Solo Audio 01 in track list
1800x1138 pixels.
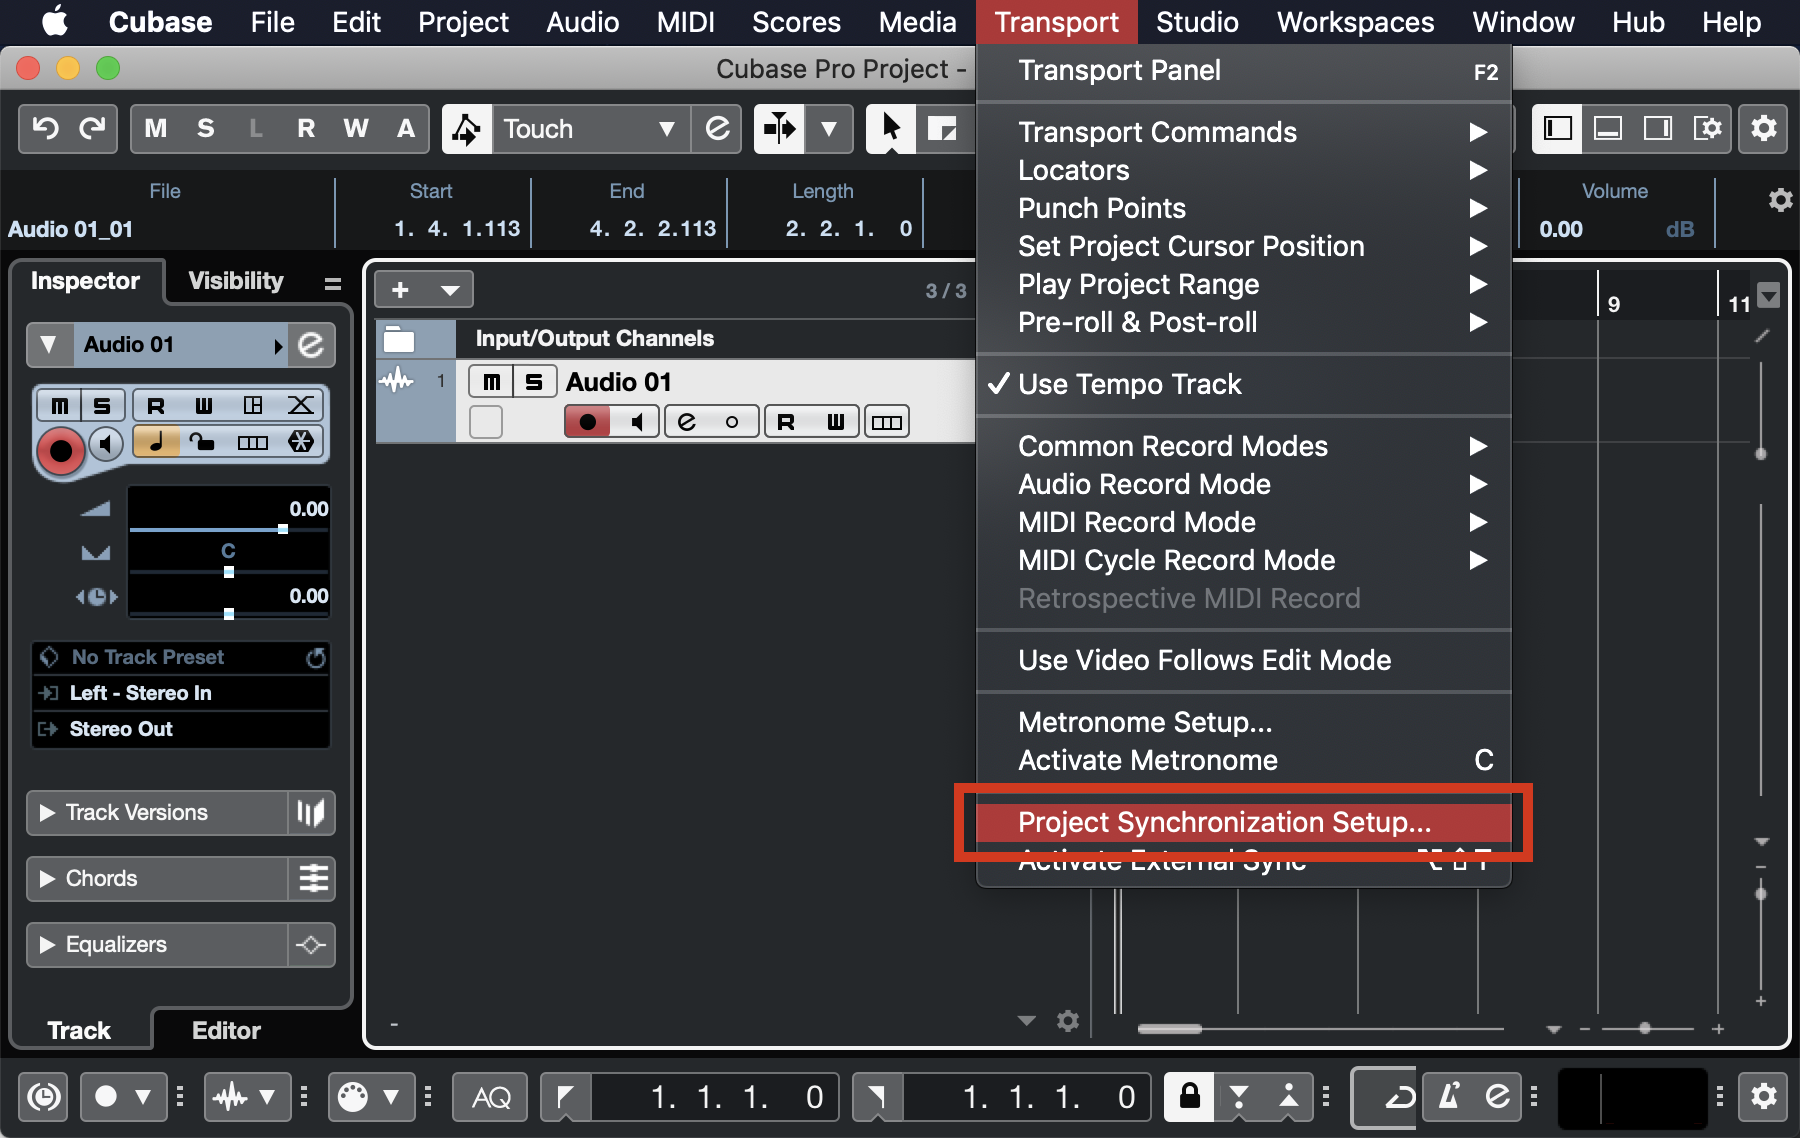pos(534,382)
